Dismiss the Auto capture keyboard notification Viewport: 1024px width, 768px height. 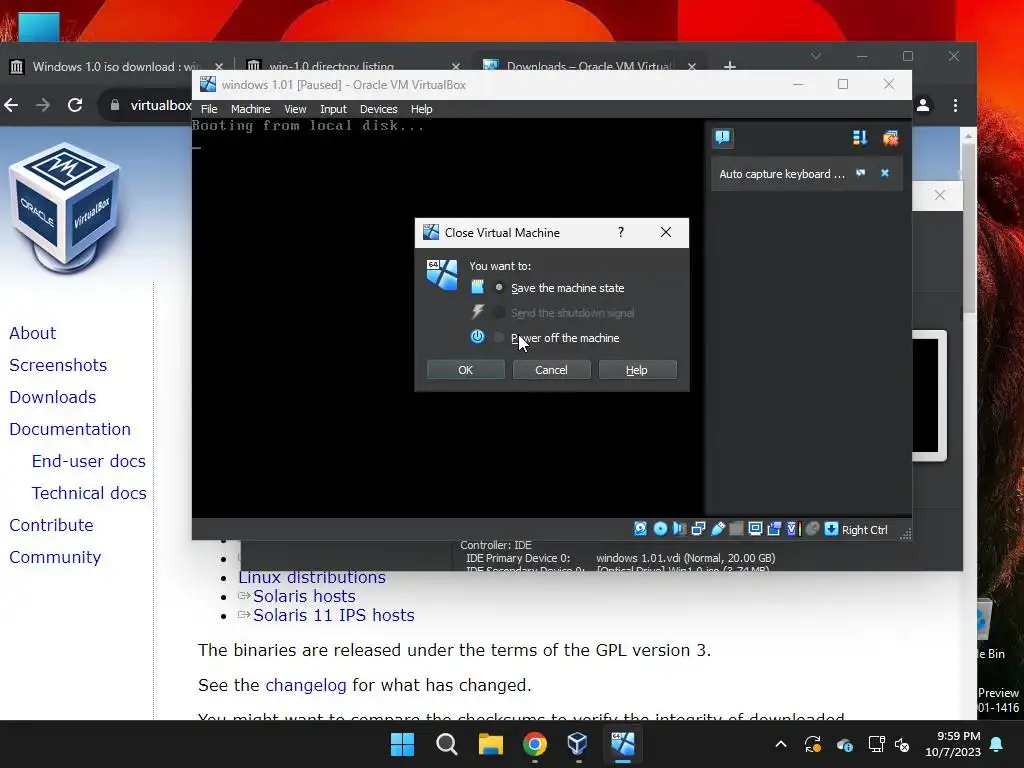[885, 173]
